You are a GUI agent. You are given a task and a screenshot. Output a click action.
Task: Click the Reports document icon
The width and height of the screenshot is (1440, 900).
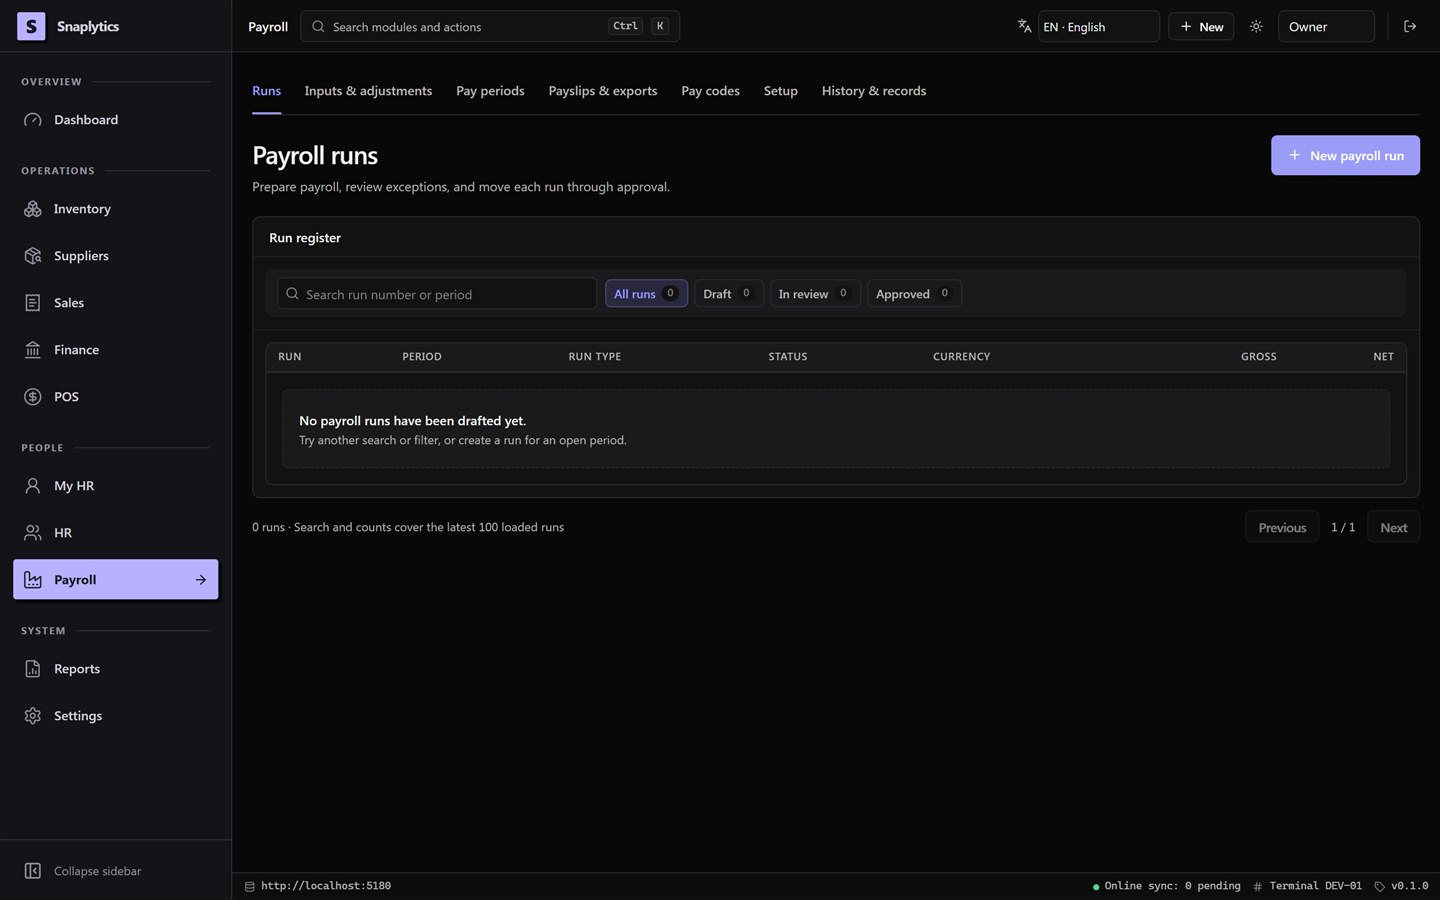[33, 669]
